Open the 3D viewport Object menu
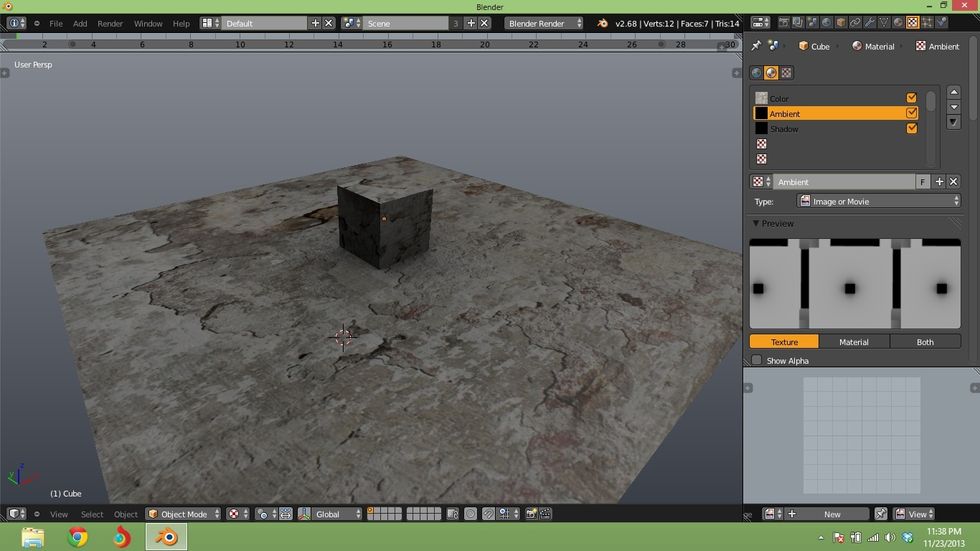The height and width of the screenshot is (551, 980). pyautogui.click(x=126, y=514)
